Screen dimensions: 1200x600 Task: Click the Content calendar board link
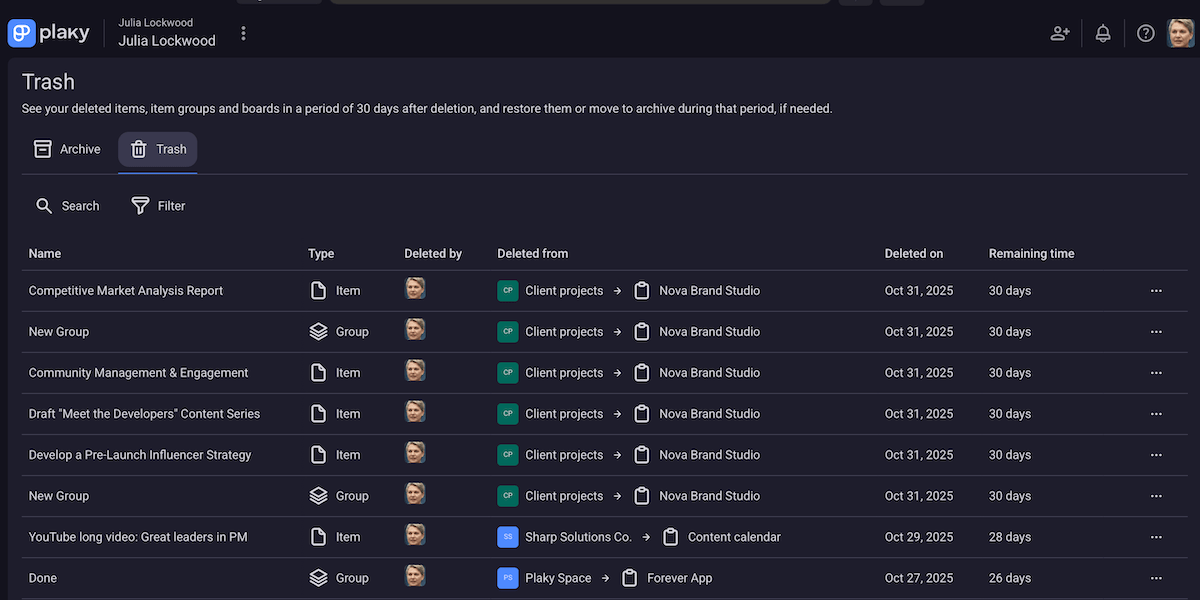[734, 537]
